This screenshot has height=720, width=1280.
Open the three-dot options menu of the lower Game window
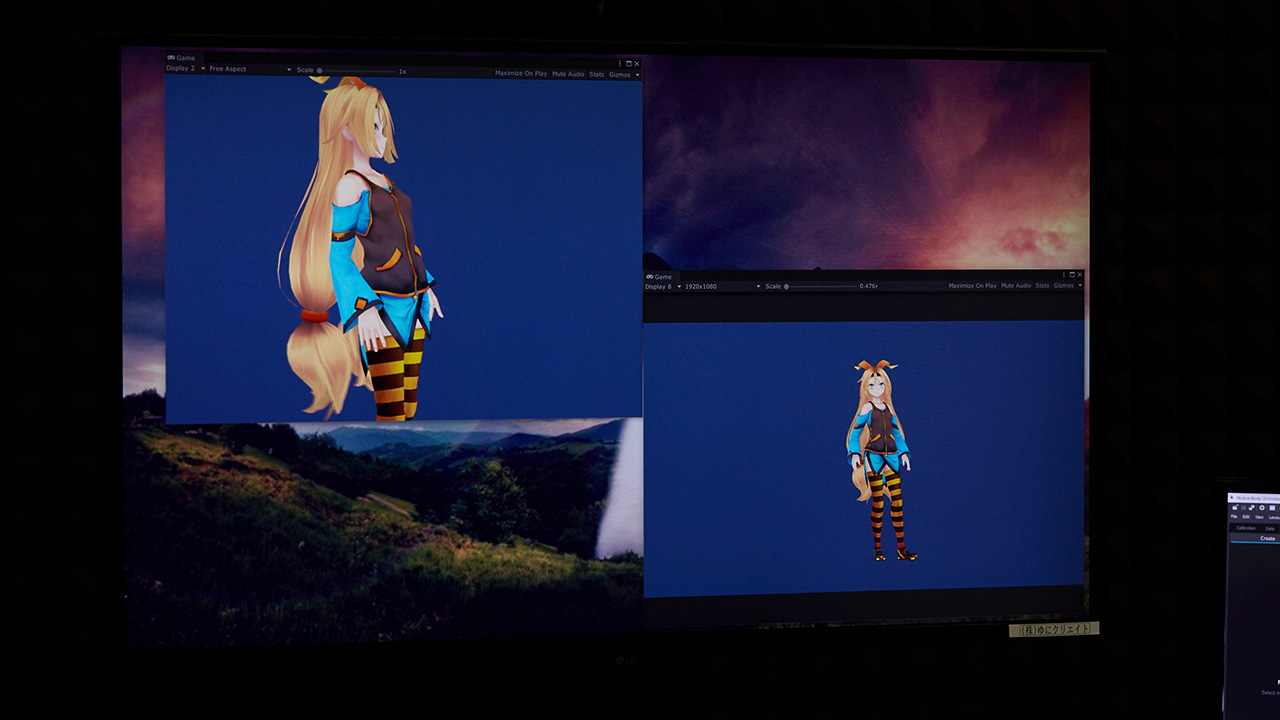click(1064, 274)
